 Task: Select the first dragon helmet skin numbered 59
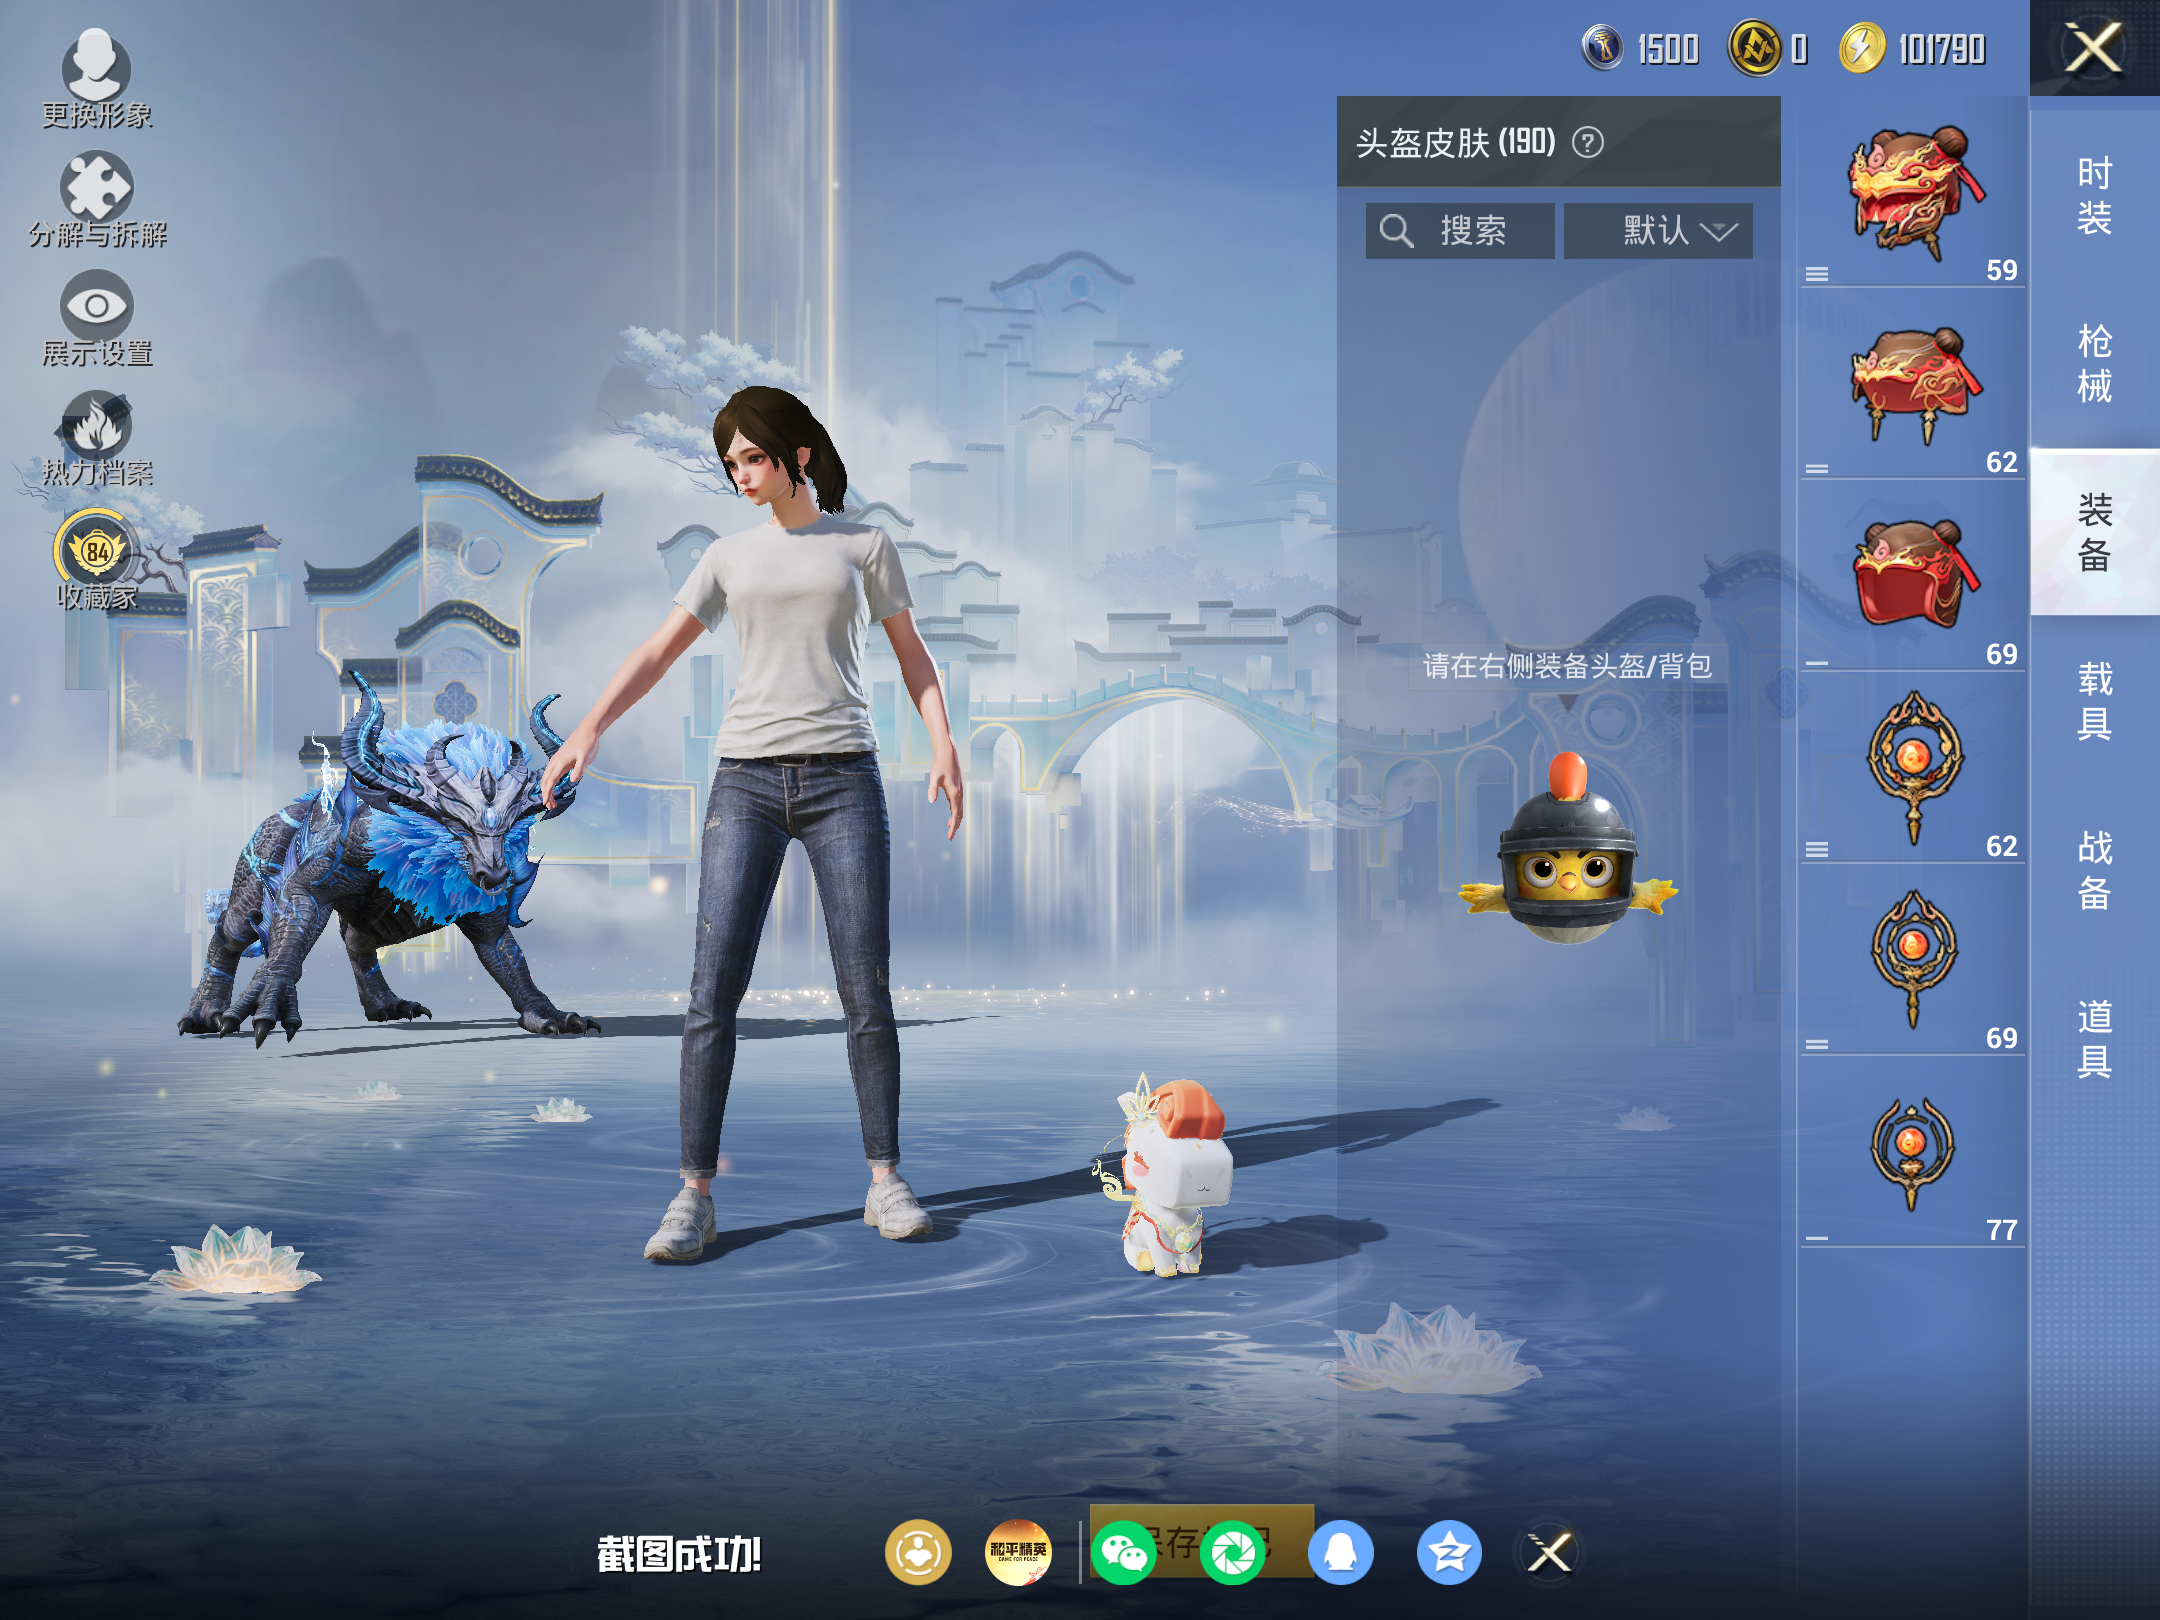tap(1912, 193)
